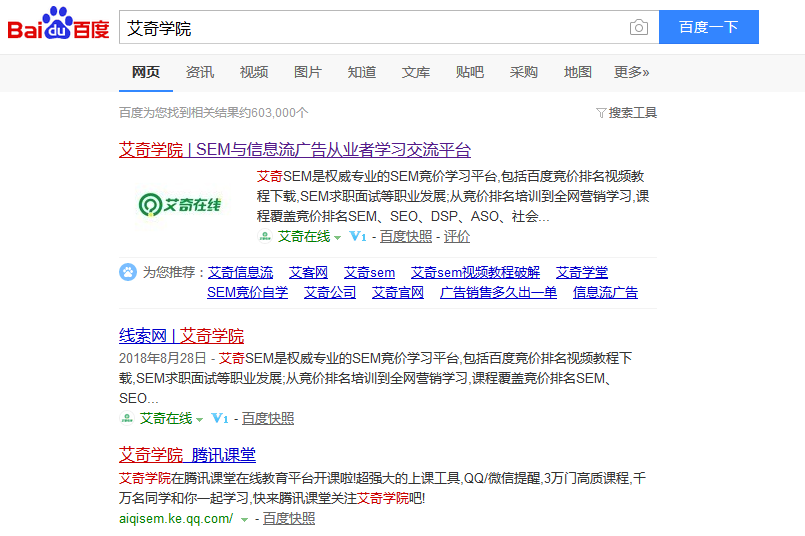Viewport: 805px width, 536px height.
Task: Open result 线索网 | 艾奇学院
Action: [181, 336]
